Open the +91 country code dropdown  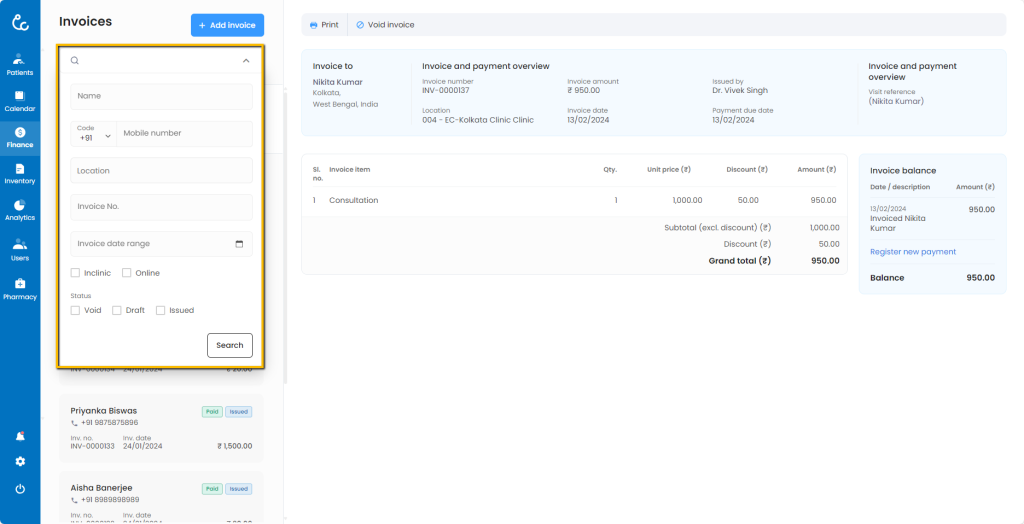tap(93, 134)
